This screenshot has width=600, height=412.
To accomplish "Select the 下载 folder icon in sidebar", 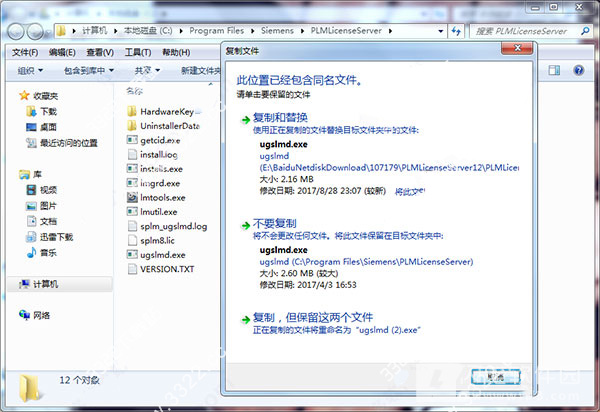I will (x=31, y=111).
